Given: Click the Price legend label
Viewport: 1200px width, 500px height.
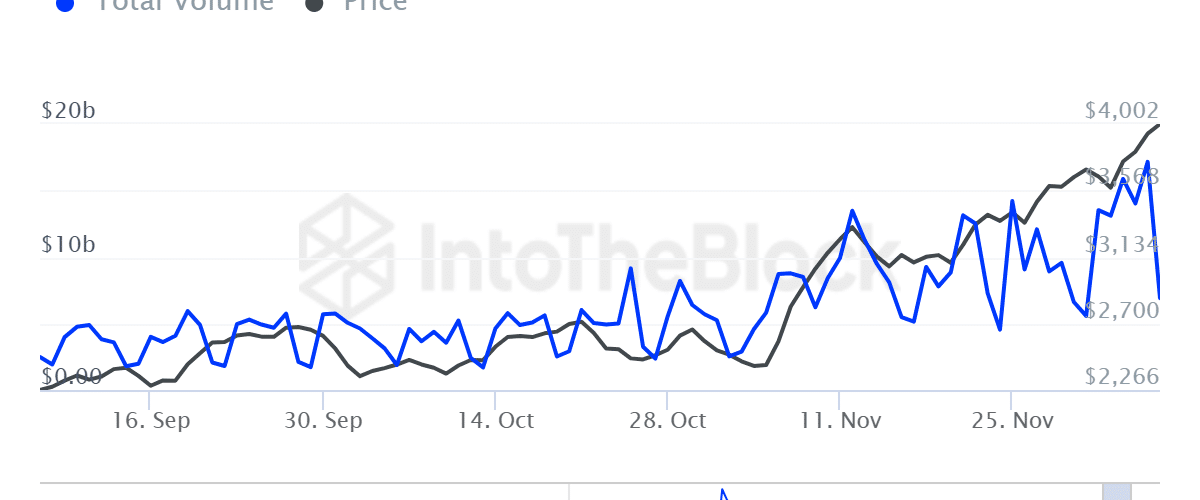Looking at the screenshot, I should pos(375,4).
